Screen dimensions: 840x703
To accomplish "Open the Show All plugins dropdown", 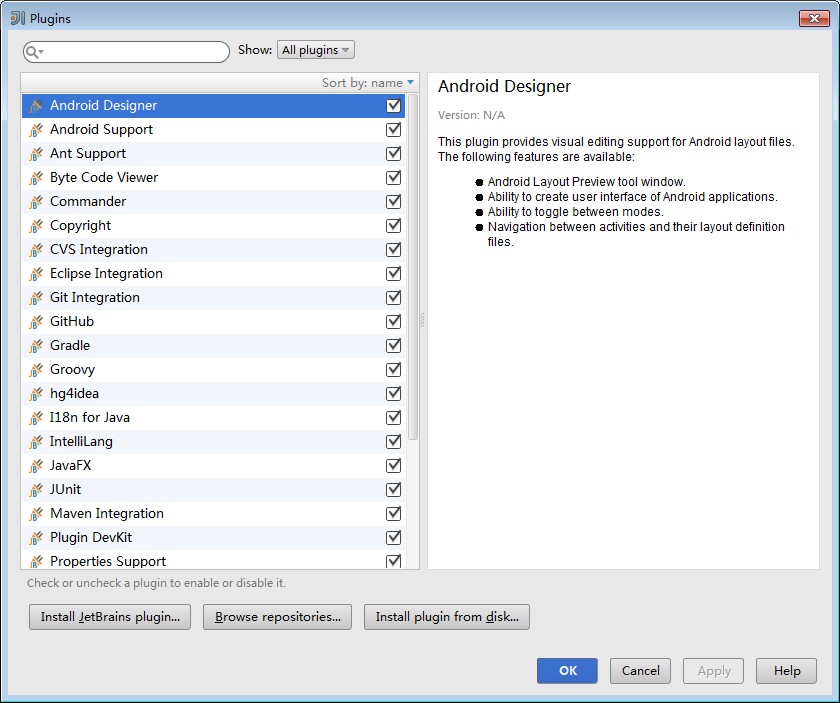I will pos(315,49).
